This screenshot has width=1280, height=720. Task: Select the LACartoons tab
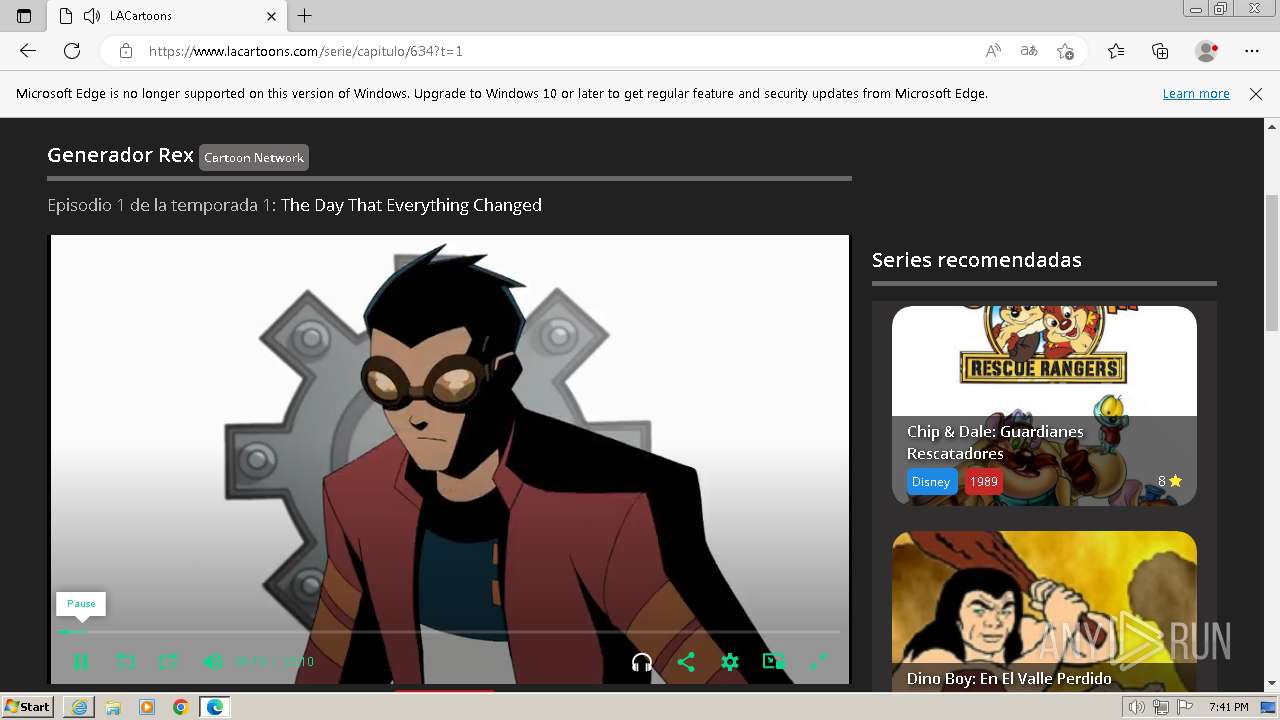click(167, 16)
